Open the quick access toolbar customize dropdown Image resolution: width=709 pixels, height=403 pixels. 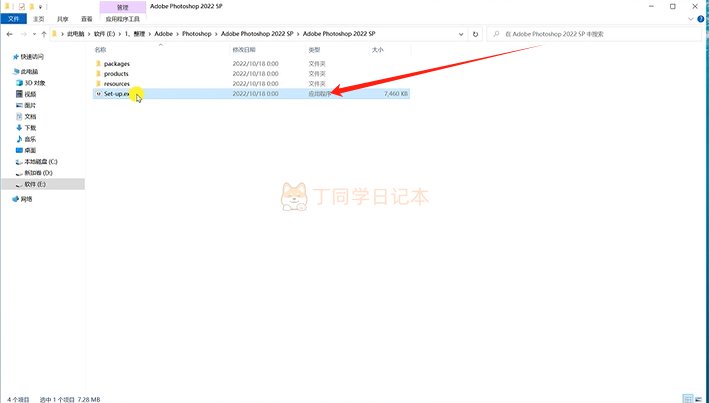pyautogui.click(x=41, y=6)
